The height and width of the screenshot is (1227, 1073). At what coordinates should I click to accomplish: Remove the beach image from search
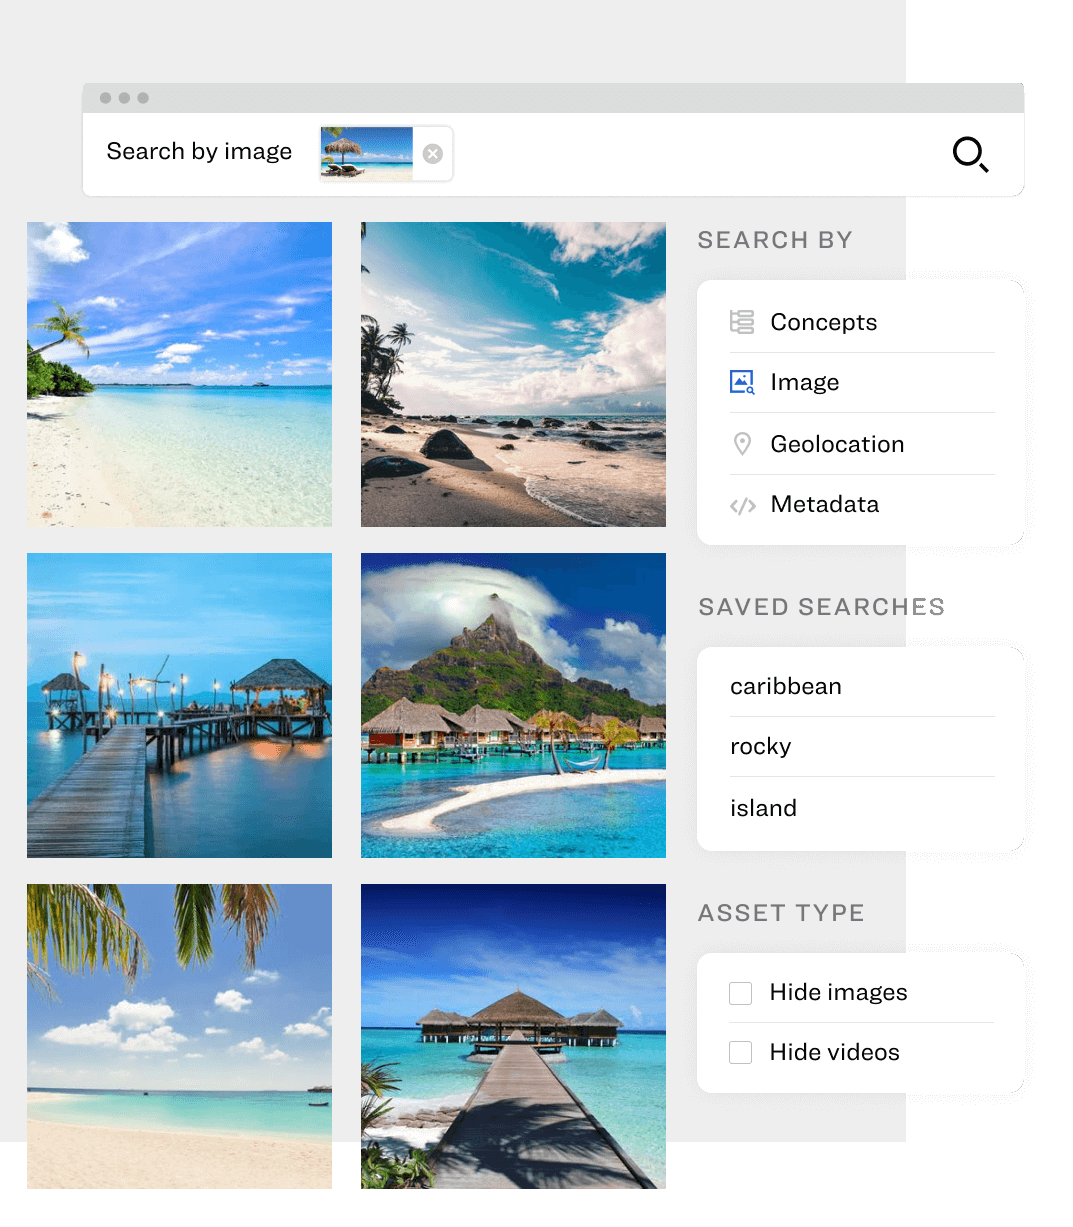click(x=432, y=154)
